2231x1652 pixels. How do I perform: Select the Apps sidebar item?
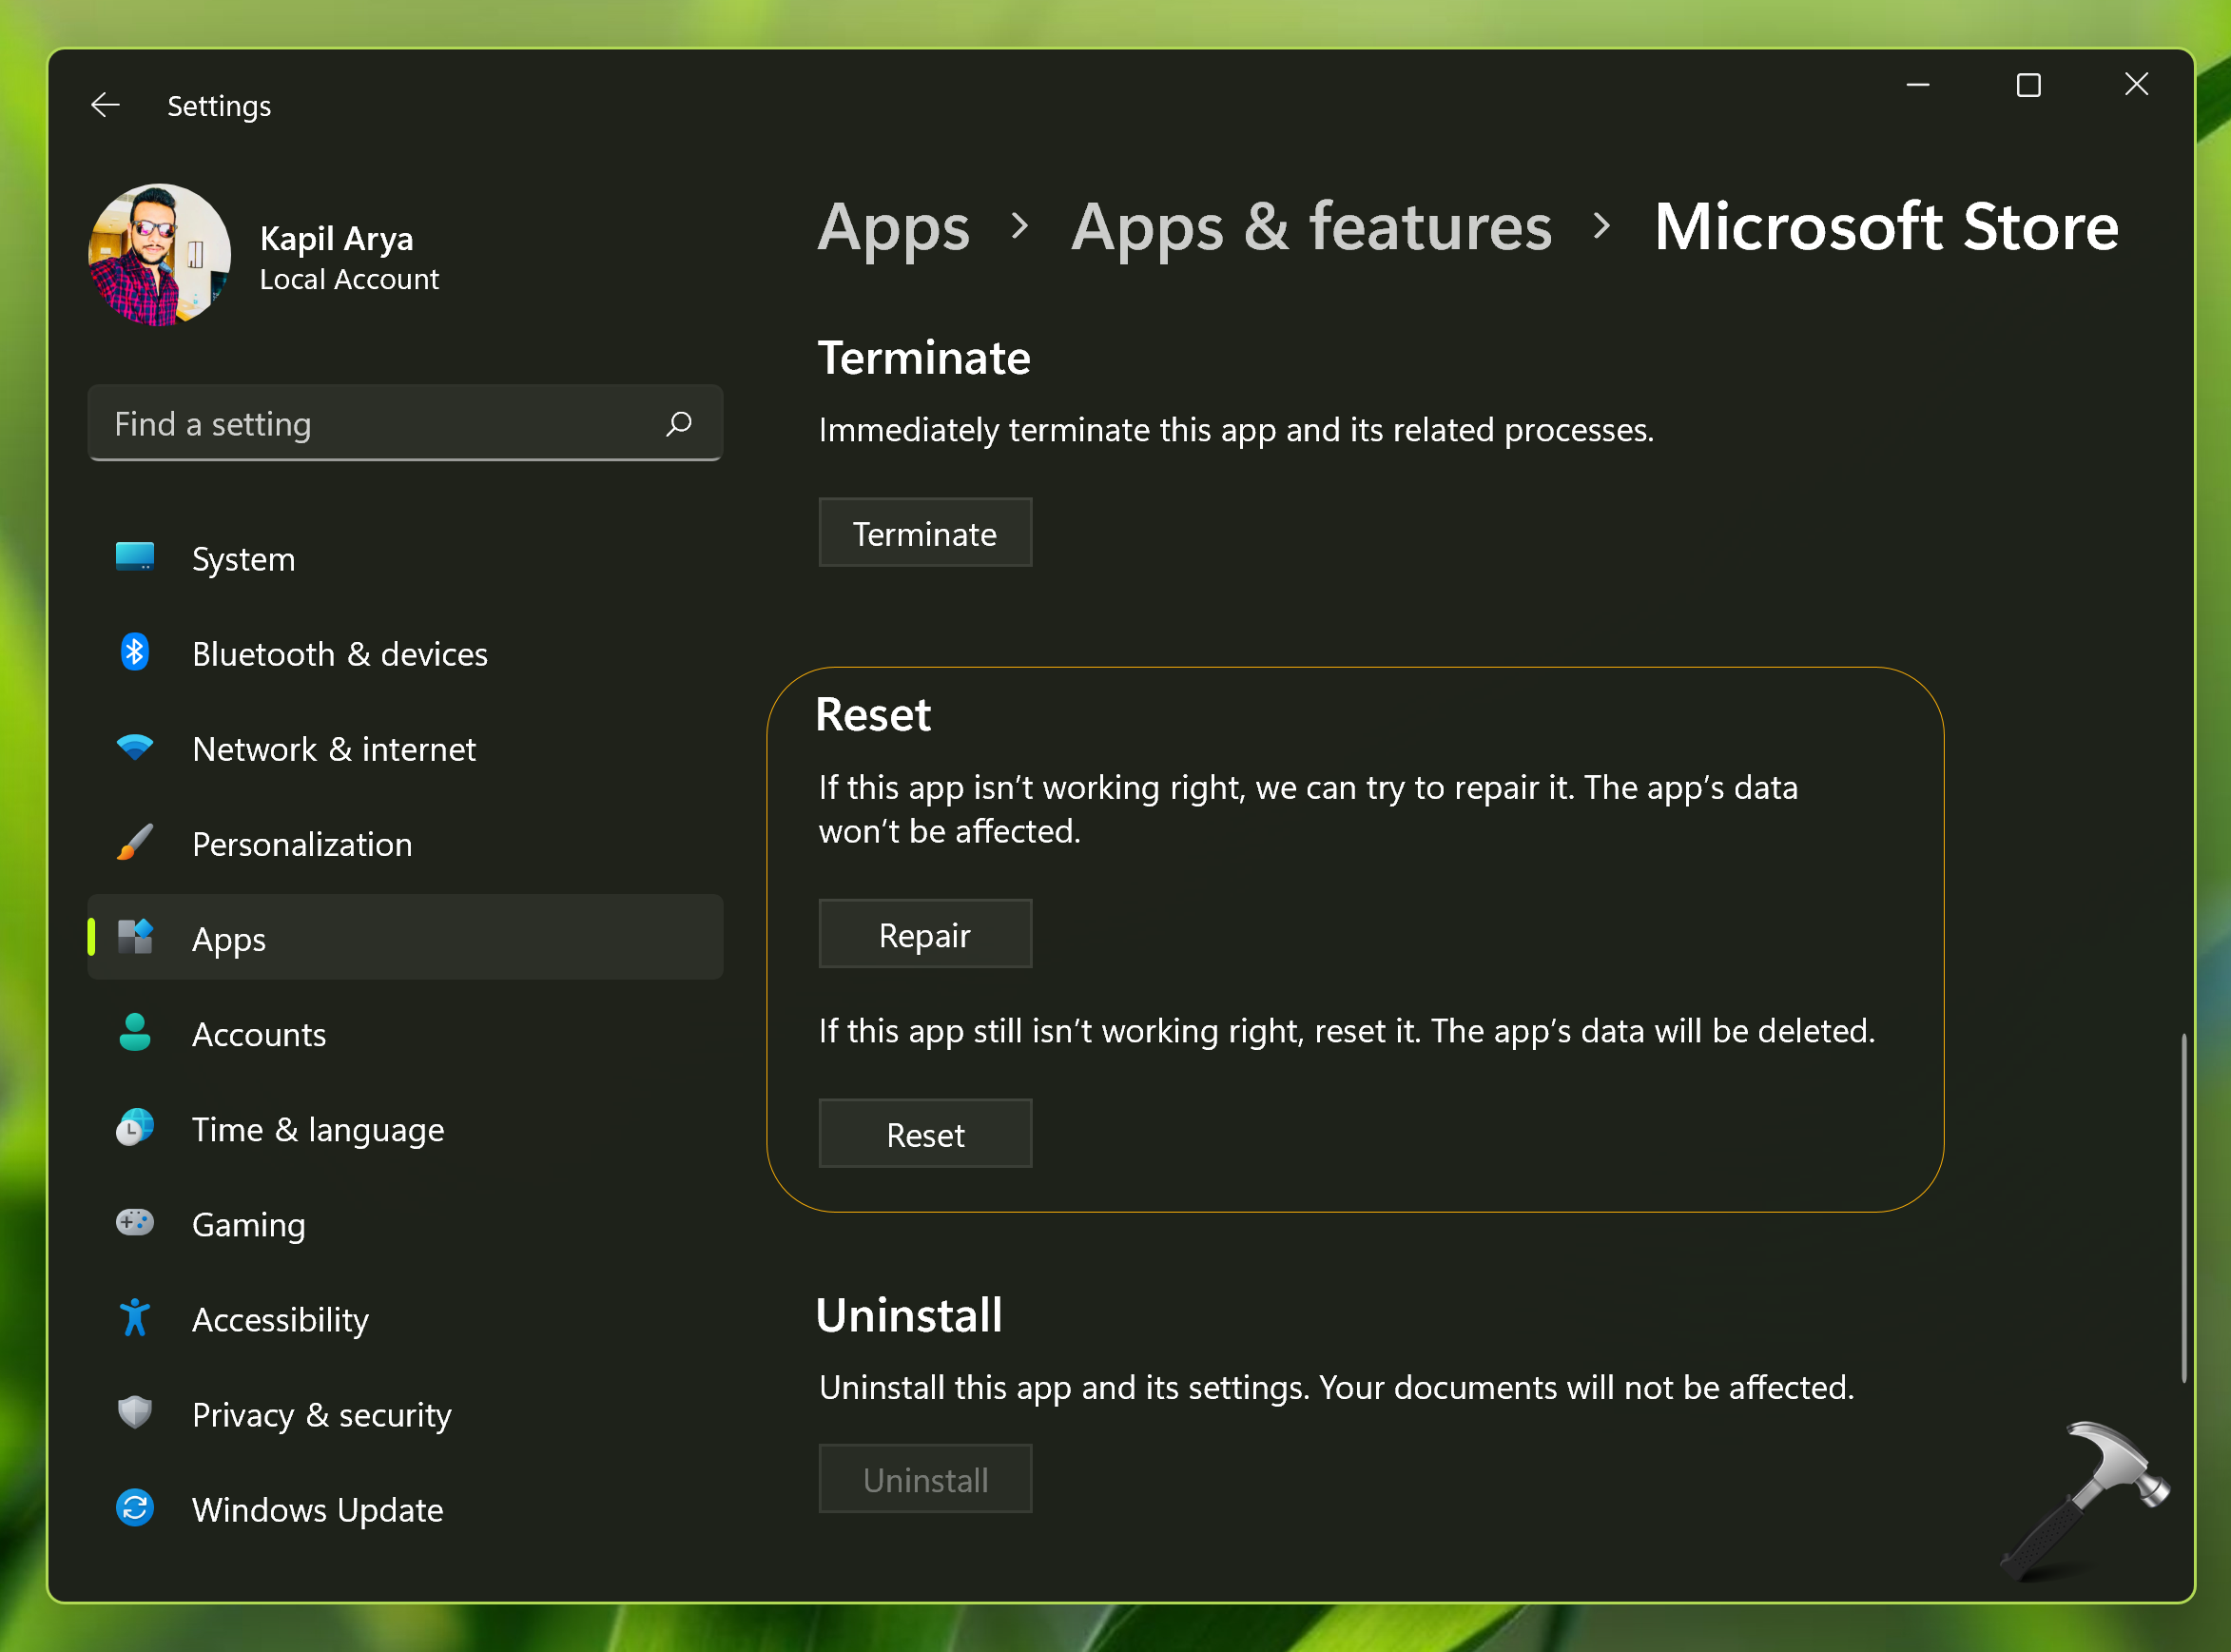click(405, 938)
